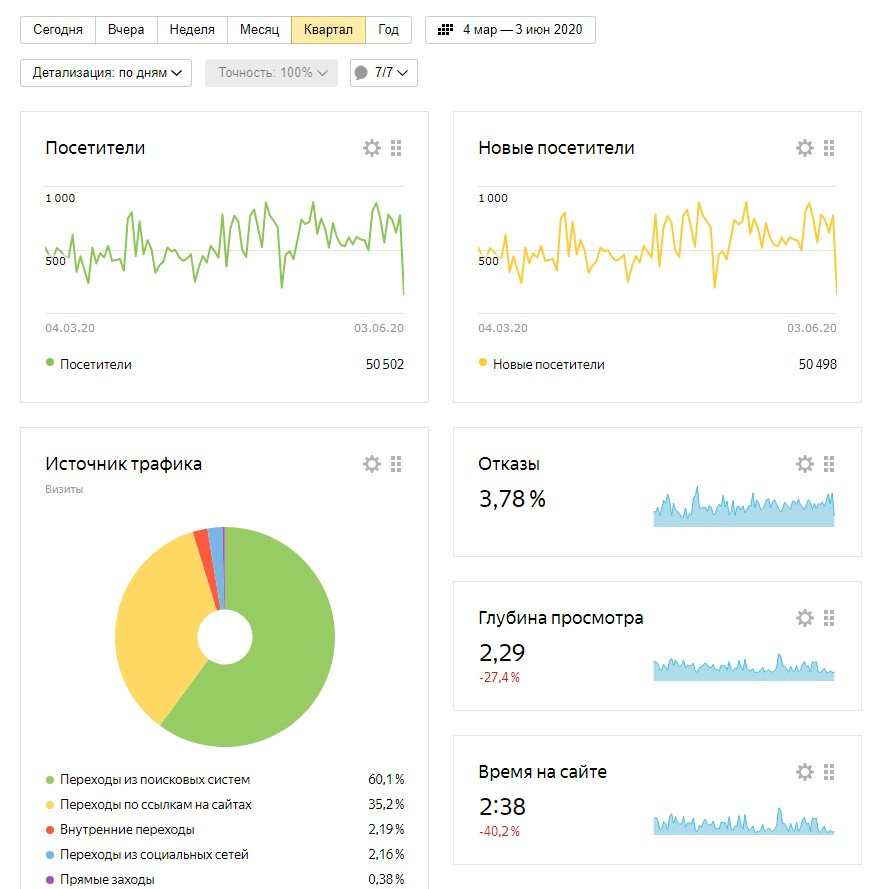Click the 50 498 new visitors total
880x889 pixels.
(818, 364)
